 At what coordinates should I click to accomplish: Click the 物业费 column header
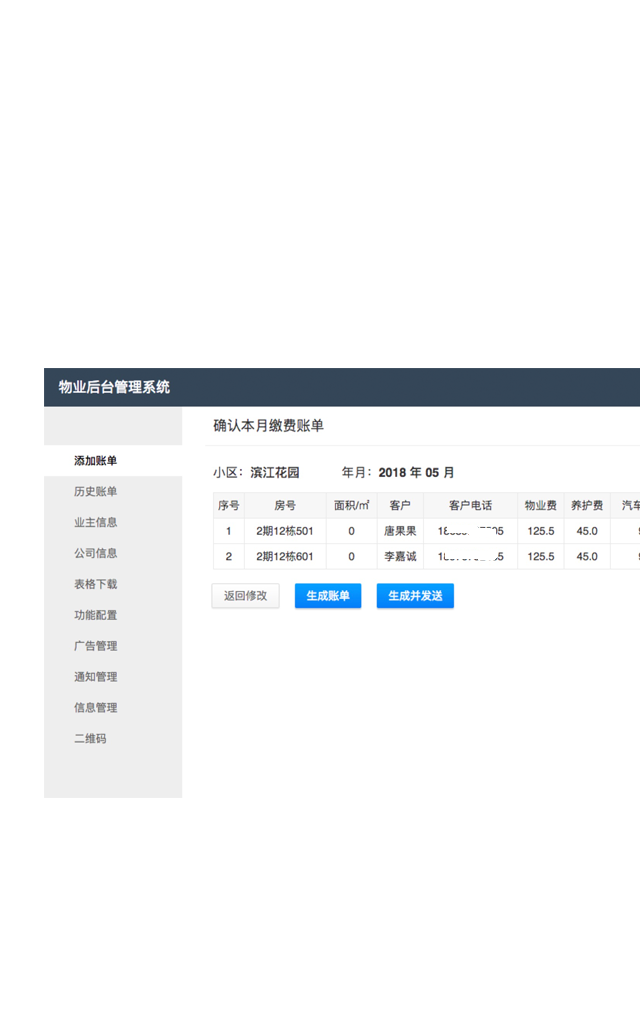[540, 506]
